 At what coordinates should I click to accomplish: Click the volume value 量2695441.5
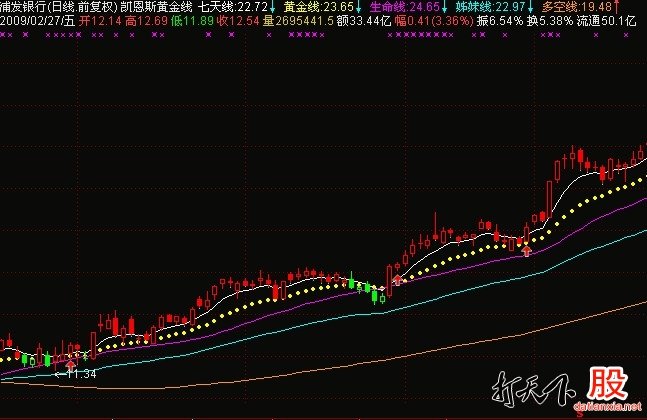click(298, 21)
